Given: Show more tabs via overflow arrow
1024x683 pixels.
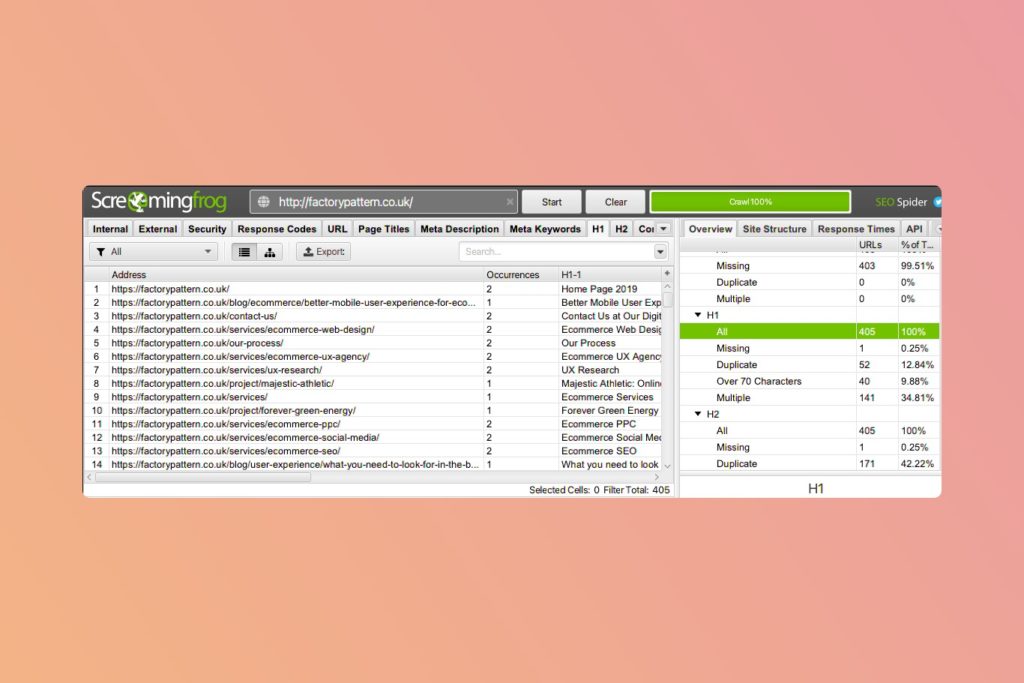Looking at the screenshot, I should coord(663,229).
